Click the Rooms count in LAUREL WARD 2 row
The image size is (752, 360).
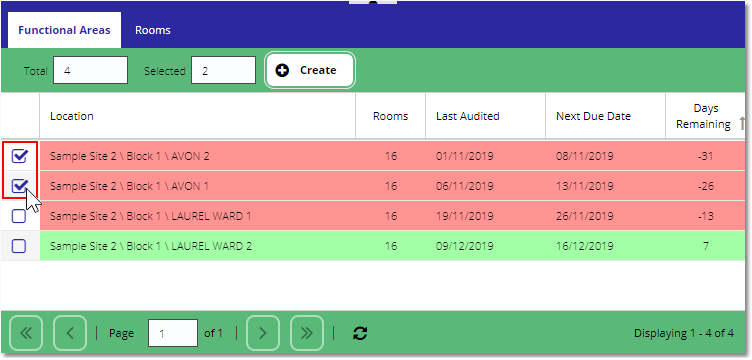pyautogui.click(x=391, y=246)
